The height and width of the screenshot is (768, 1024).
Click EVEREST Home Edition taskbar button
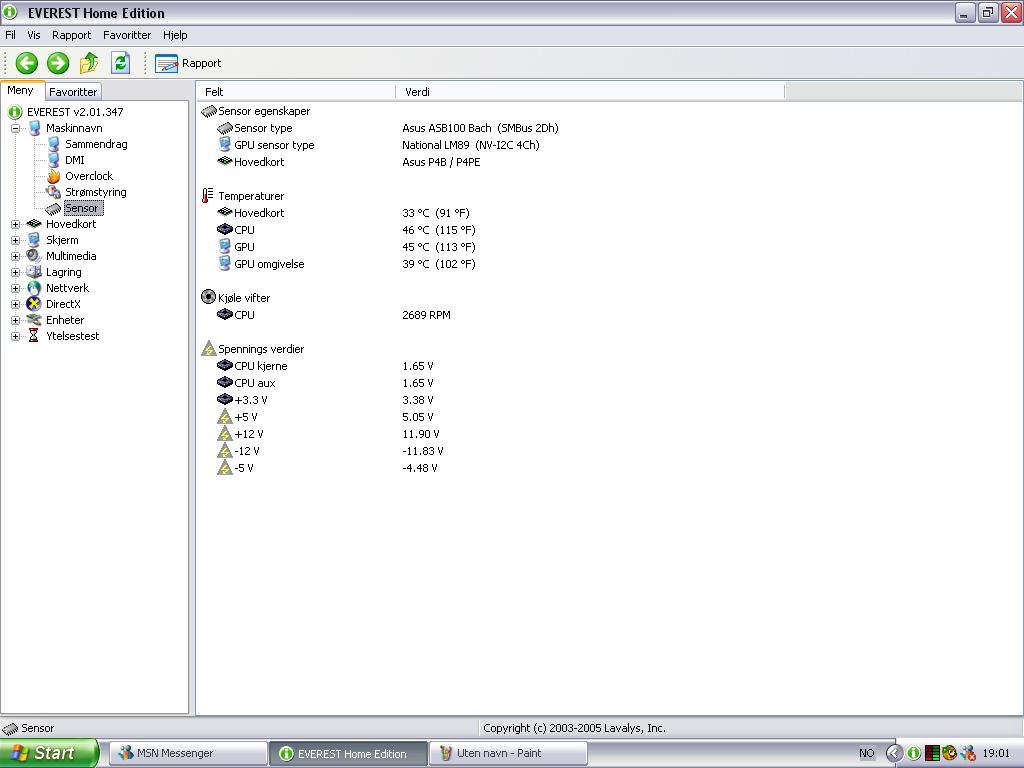click(x=348, y=753)
